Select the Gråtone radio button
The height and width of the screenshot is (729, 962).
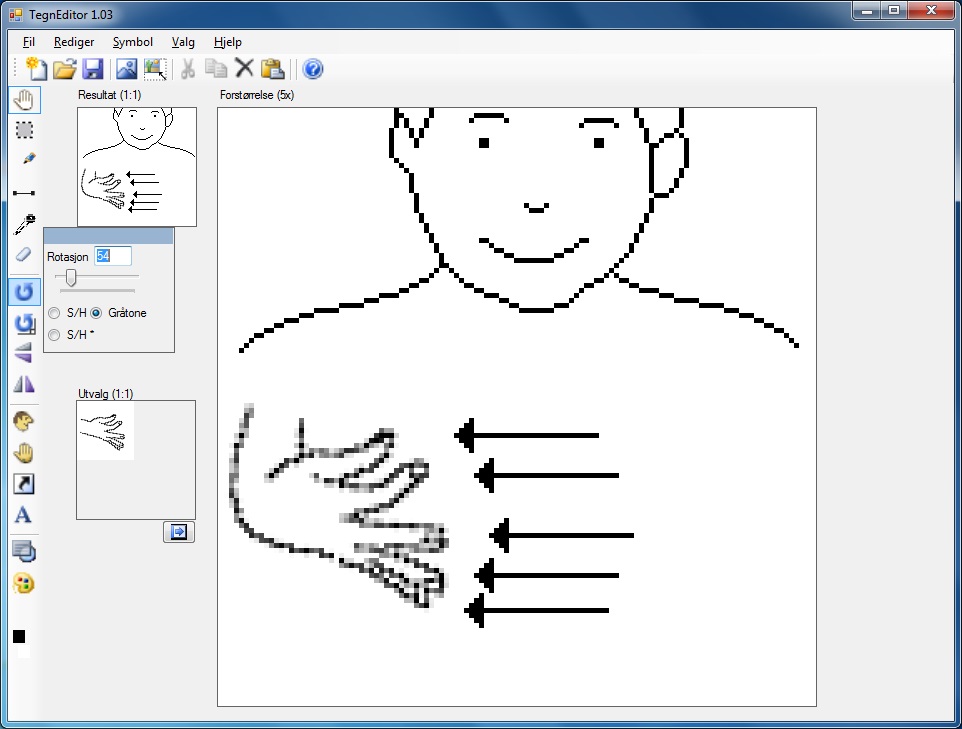[96, 313]
